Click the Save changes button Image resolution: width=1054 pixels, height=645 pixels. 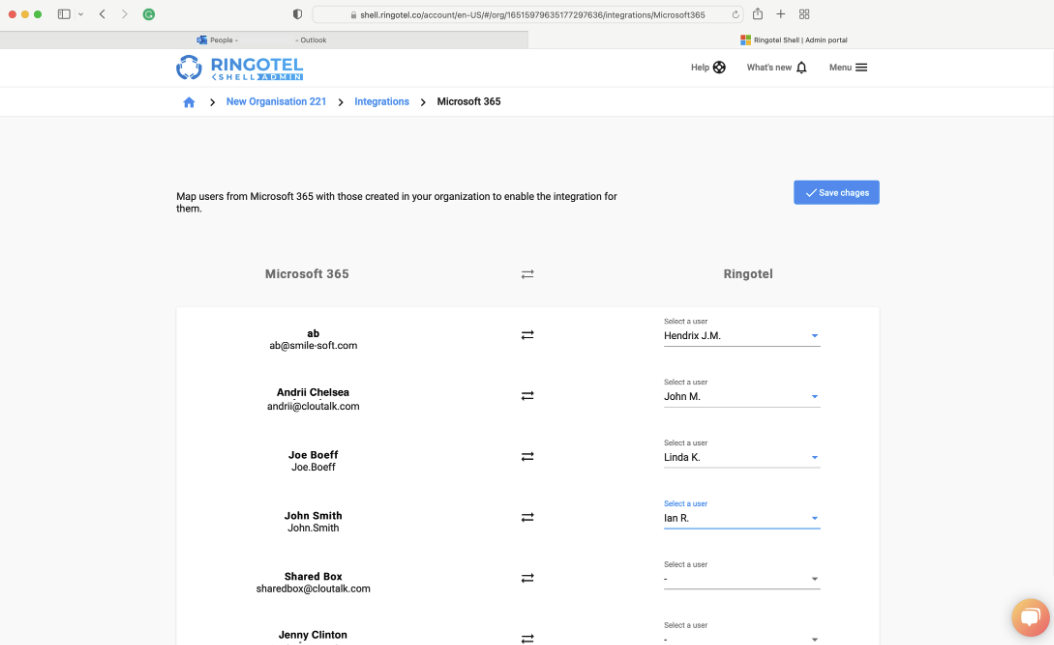click(x=836, y=193)
